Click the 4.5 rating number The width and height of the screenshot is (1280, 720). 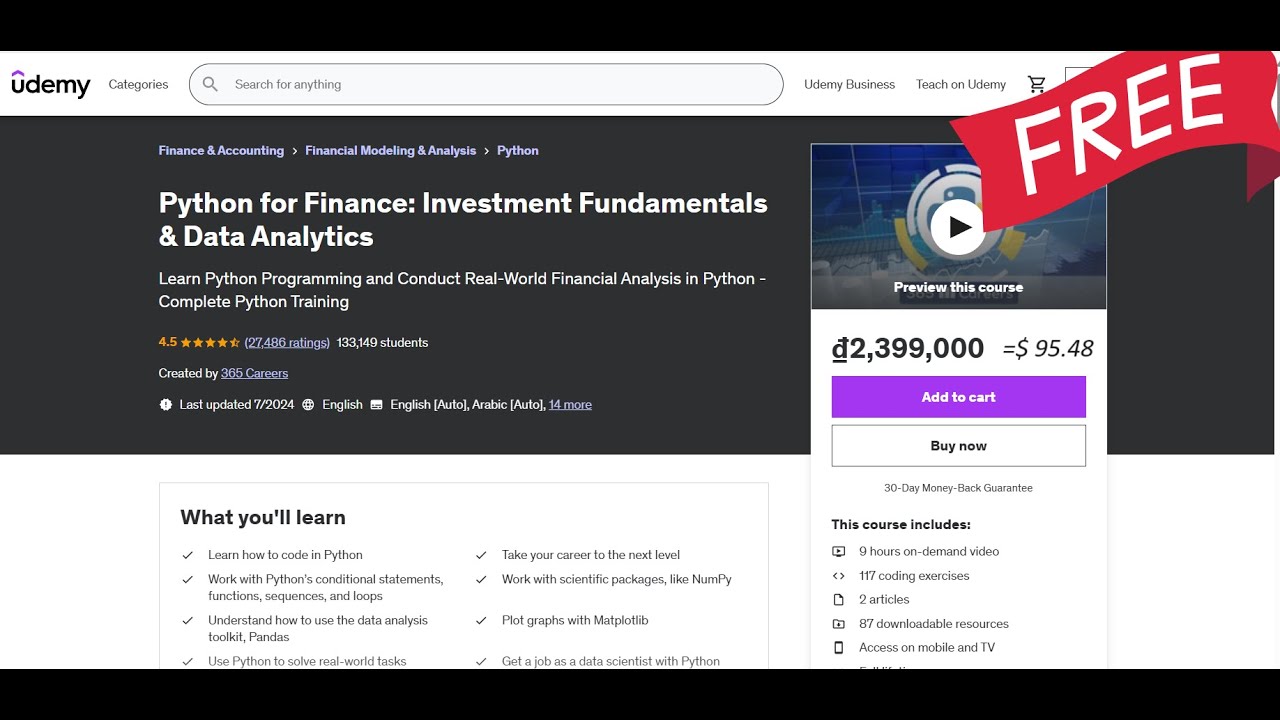click(167, 342)
